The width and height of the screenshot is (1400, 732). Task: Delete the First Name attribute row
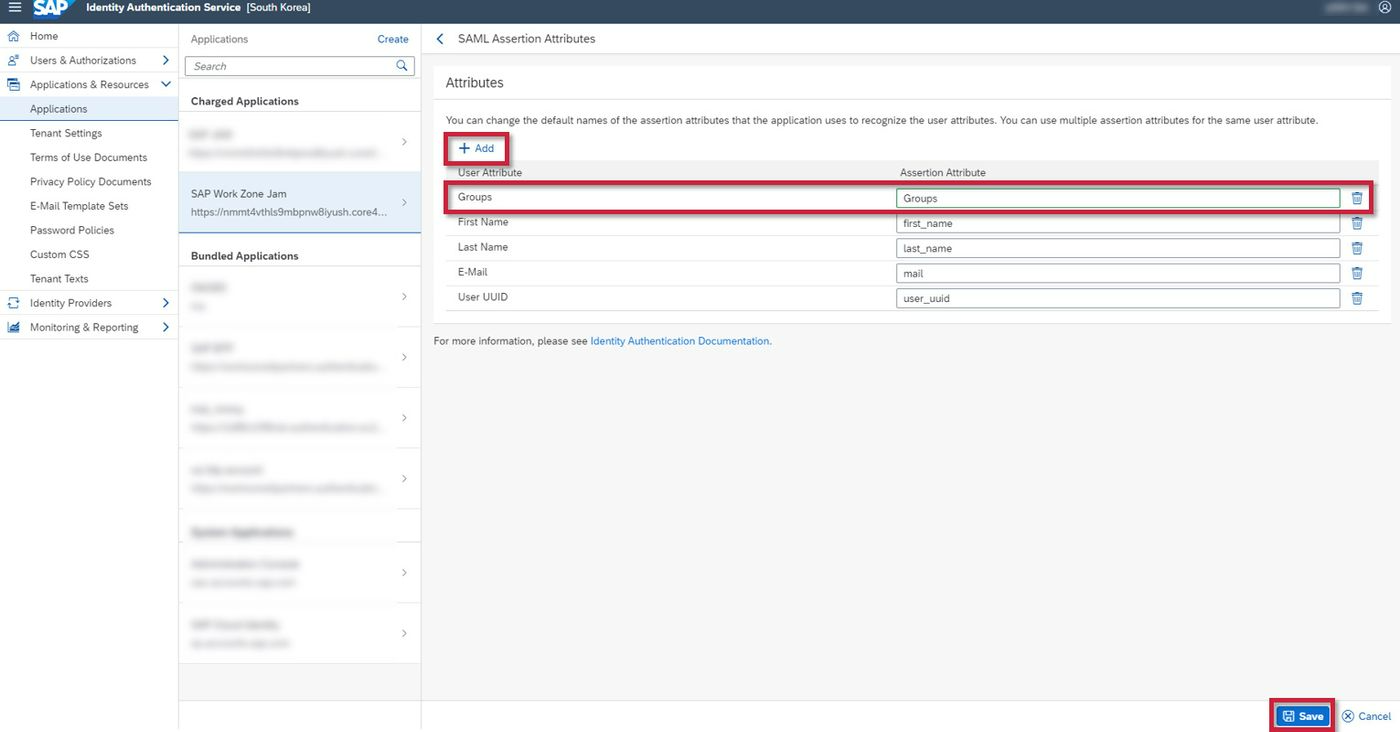[x=1357, y=223]
